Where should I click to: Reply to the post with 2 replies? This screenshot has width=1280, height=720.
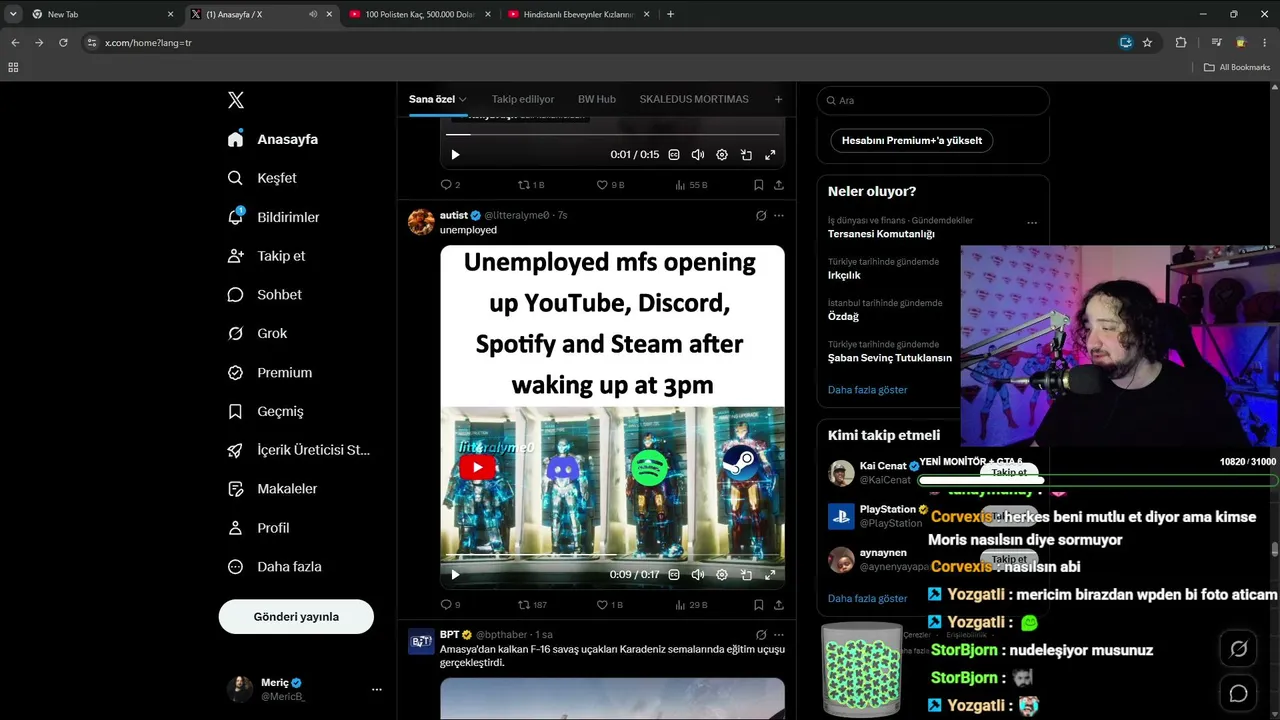coord(446,185)
